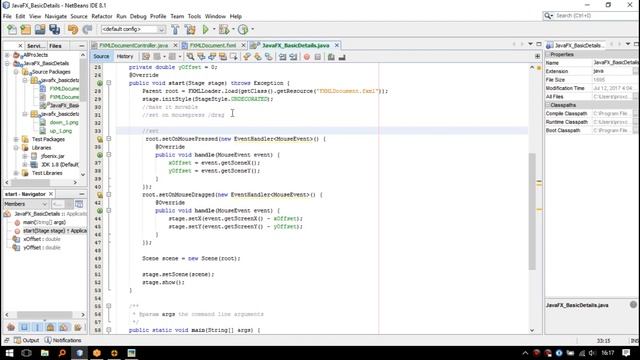Click the Previous Bookmark icon
Image resolution: width=640 pixels, height=360 pixels.
click(x=247, y=57)
